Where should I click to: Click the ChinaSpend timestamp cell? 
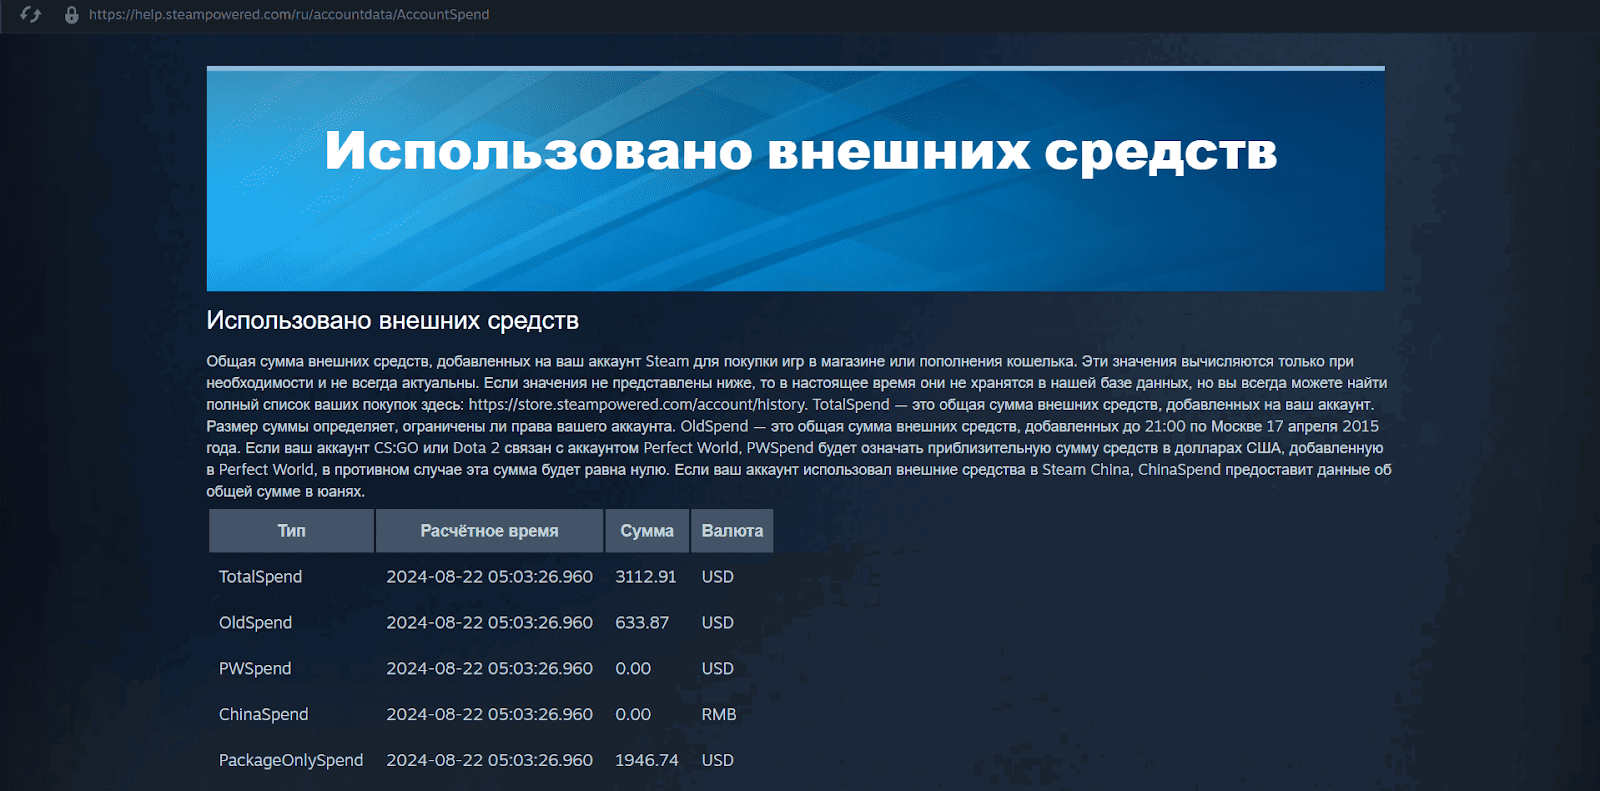point(489,715)
